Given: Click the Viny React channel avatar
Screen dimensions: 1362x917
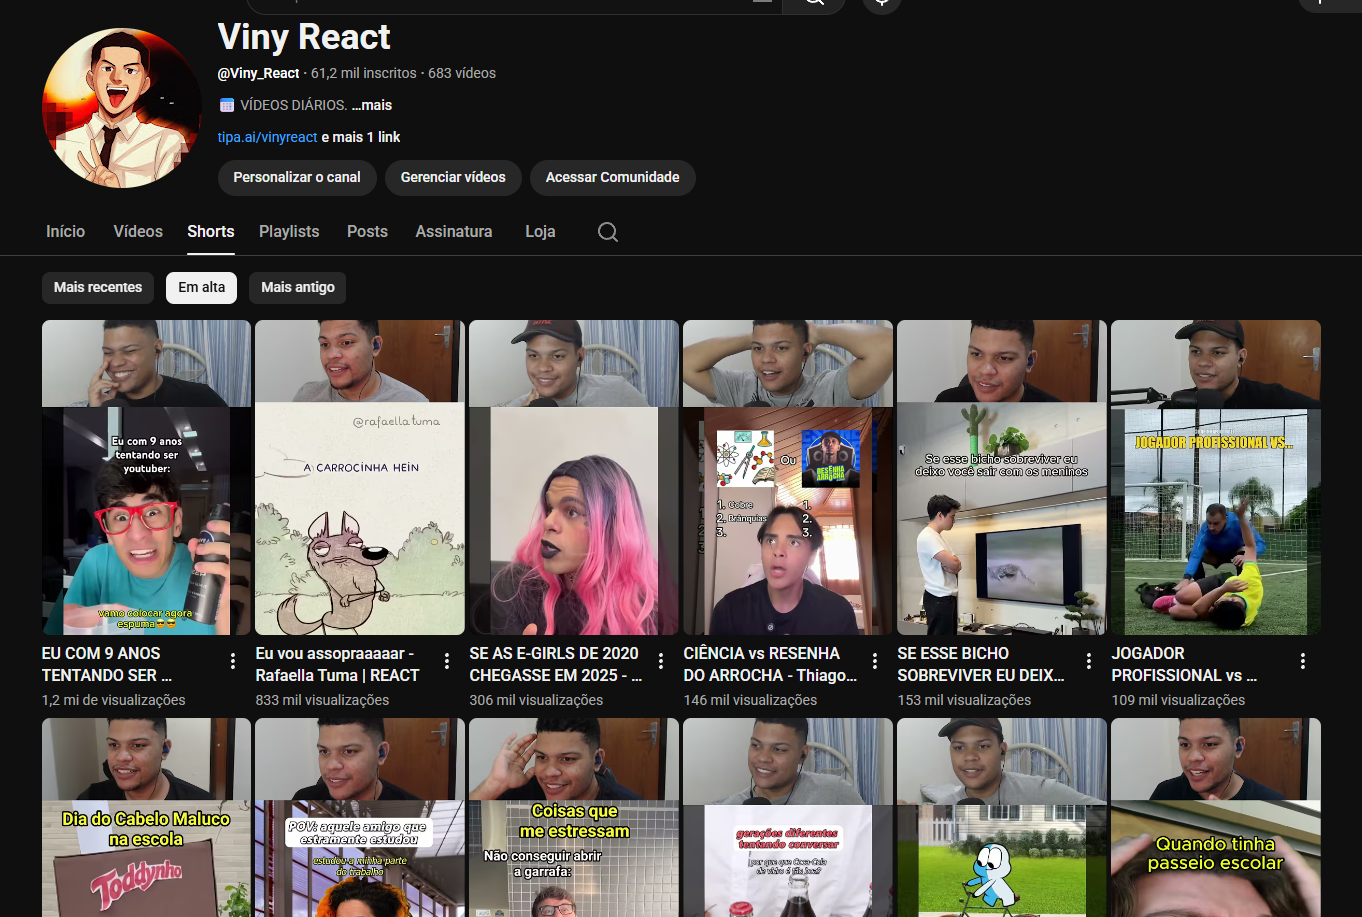Looking at the screenshot, I should [x=122, y=108].
